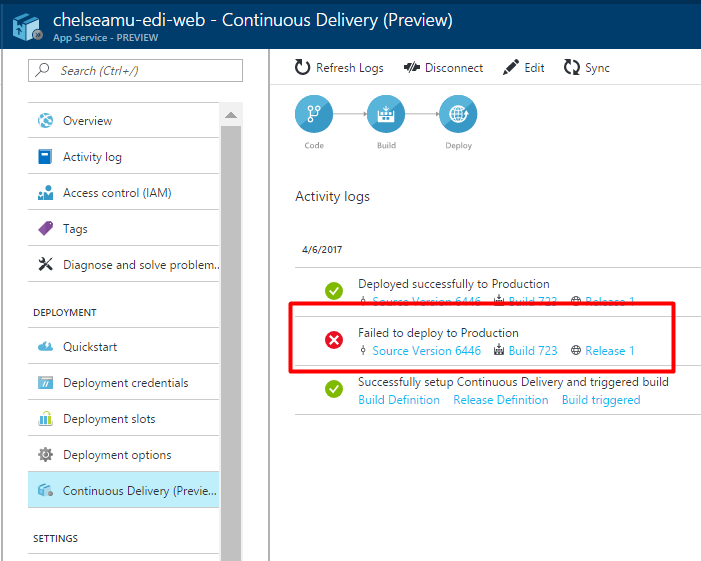Click the Deployment slots chart icon
The image size is (701, 561).
click(45, 418)
